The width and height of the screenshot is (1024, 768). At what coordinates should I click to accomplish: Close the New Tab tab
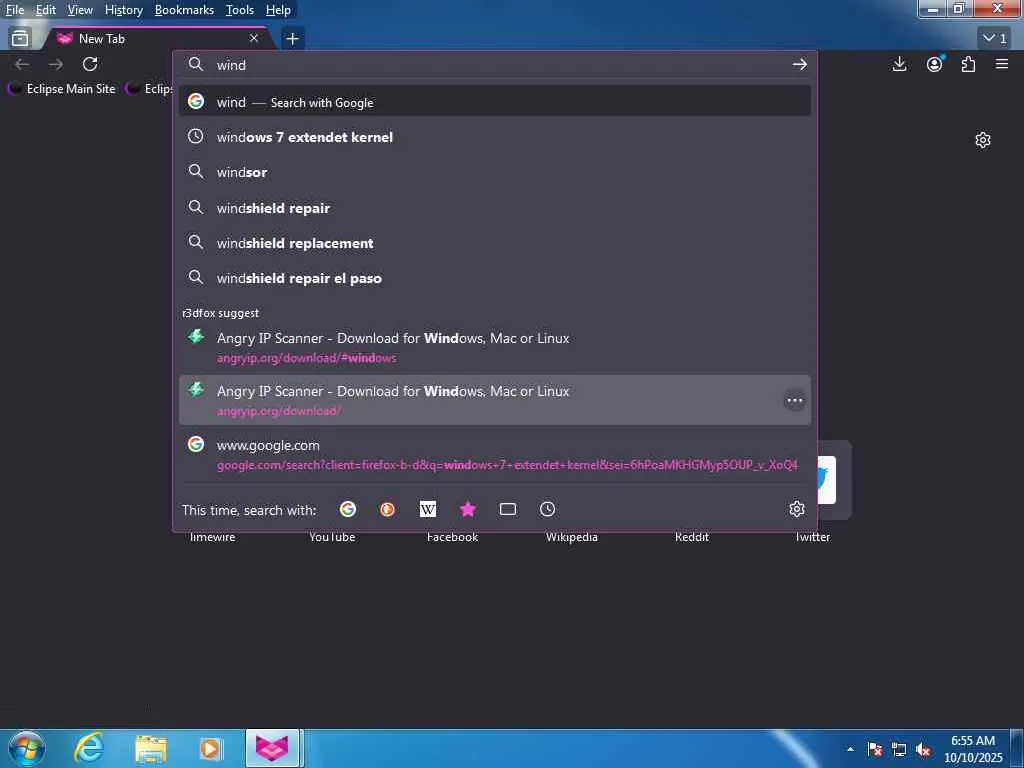point(254,39)
